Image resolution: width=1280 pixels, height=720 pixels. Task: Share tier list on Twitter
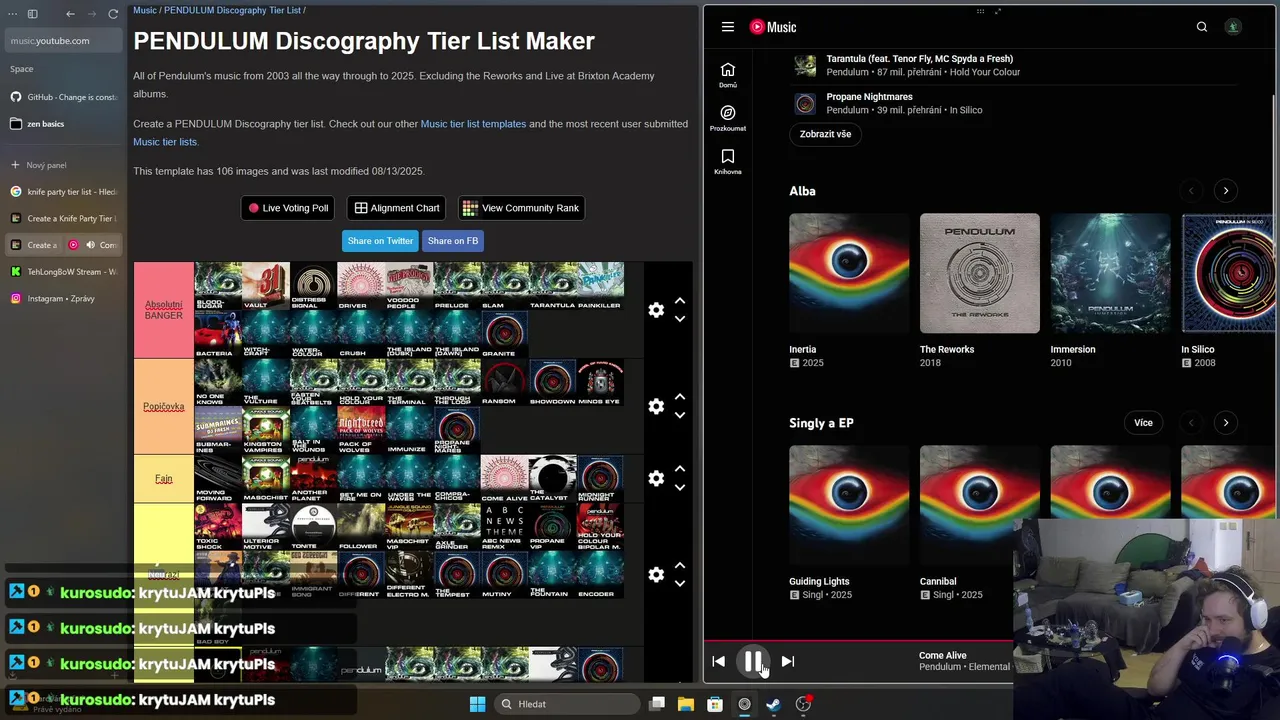380,241
